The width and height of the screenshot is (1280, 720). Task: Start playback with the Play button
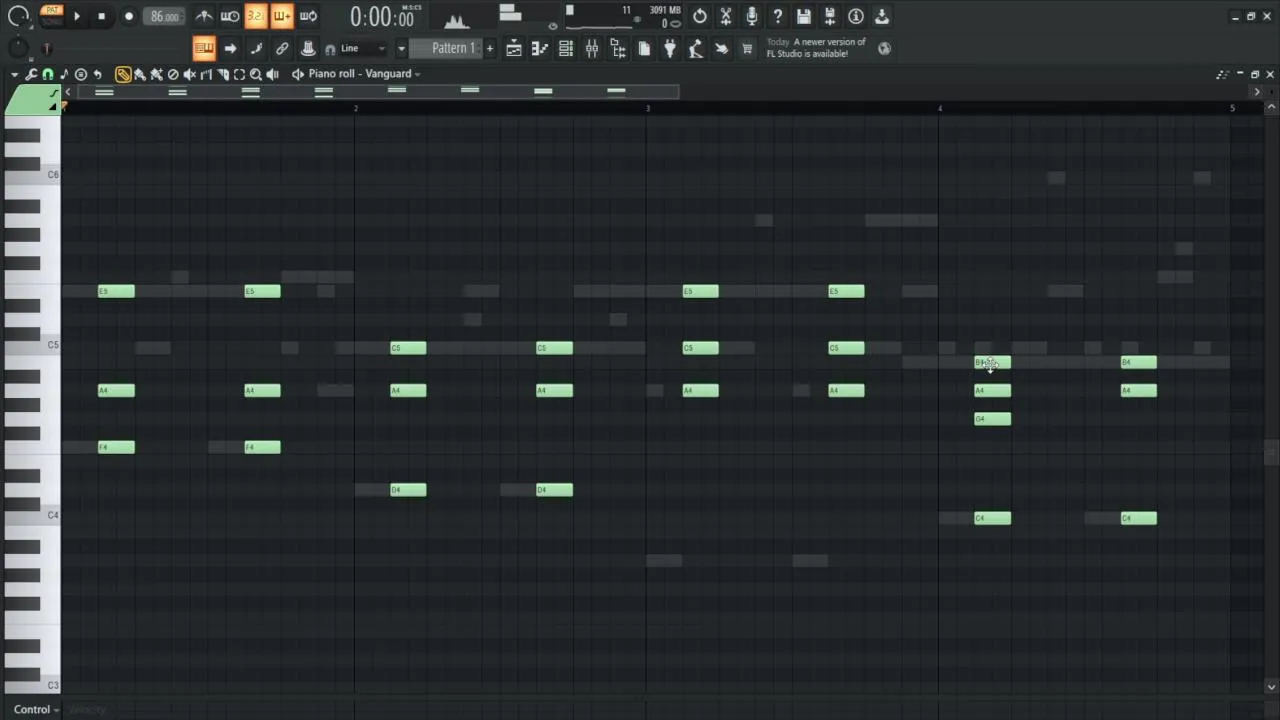click(77, 16)
